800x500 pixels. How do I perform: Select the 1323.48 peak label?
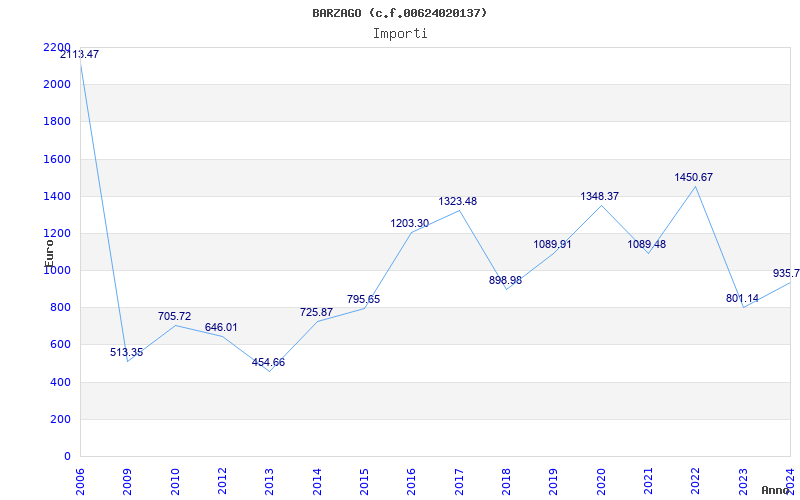458,201
